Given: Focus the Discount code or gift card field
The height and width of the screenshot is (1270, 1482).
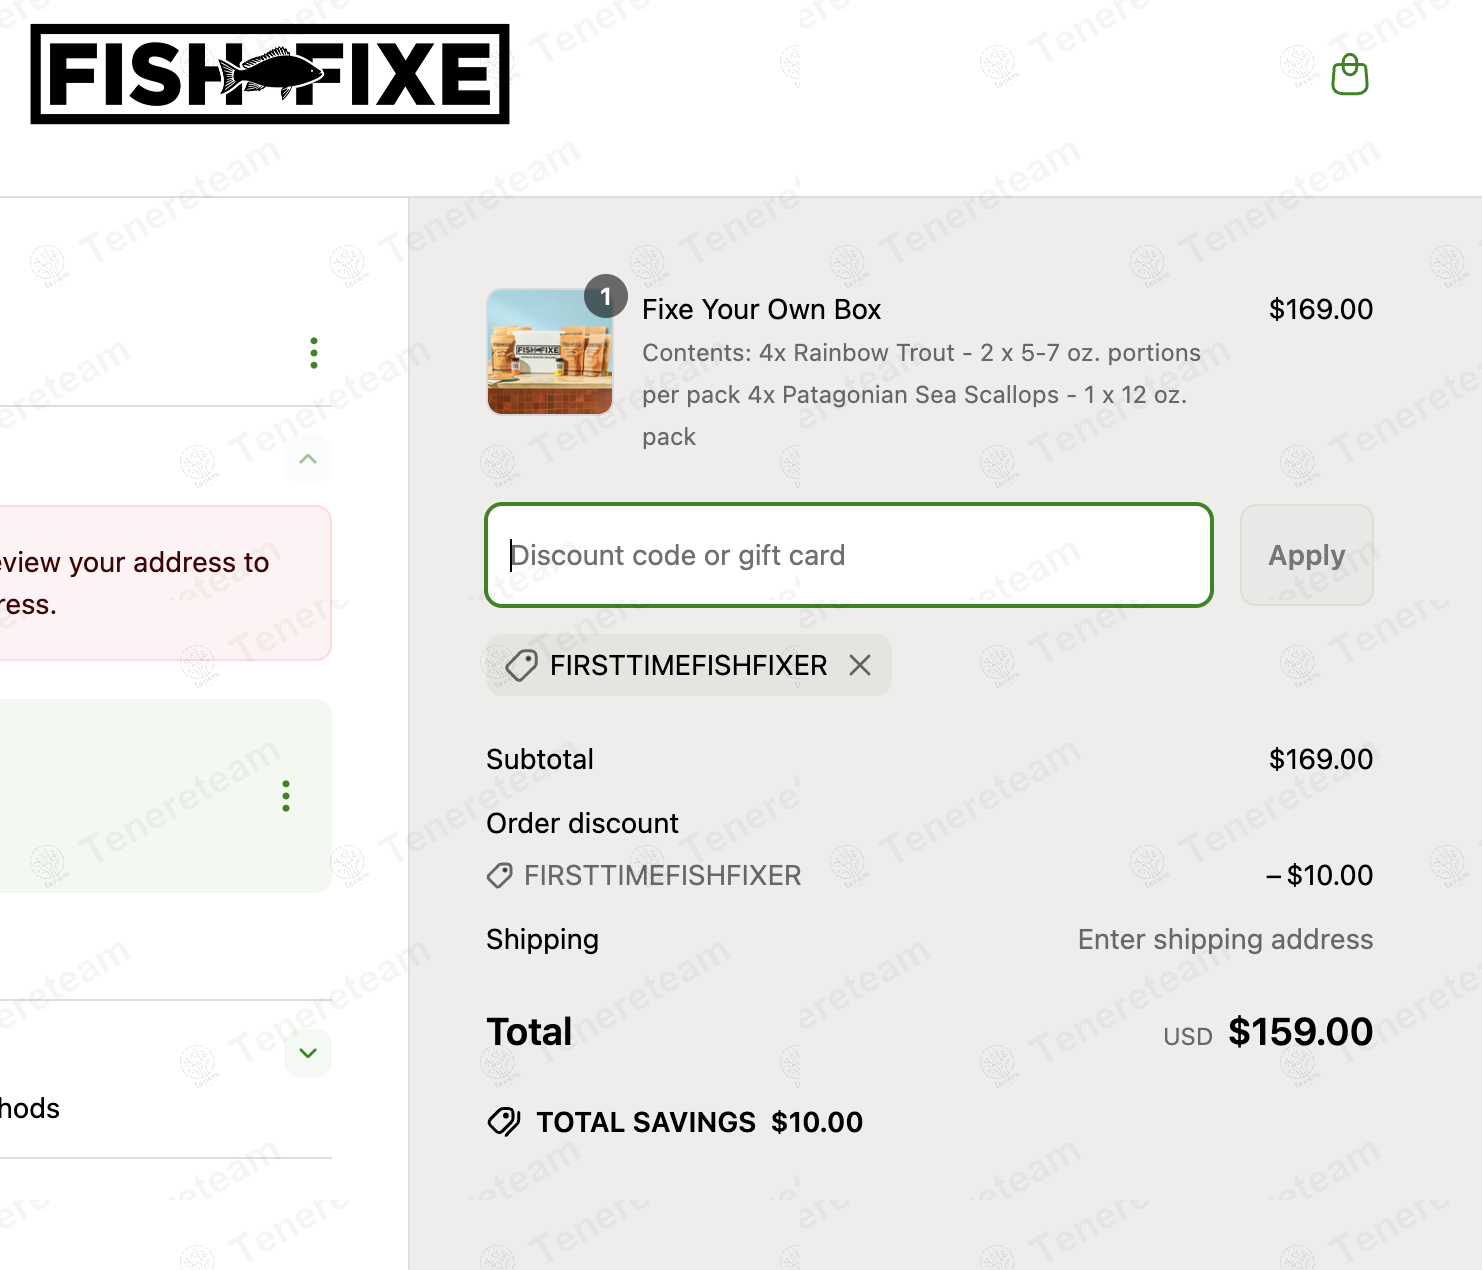Looking at the screenshot, I should (x=848, y=555).
